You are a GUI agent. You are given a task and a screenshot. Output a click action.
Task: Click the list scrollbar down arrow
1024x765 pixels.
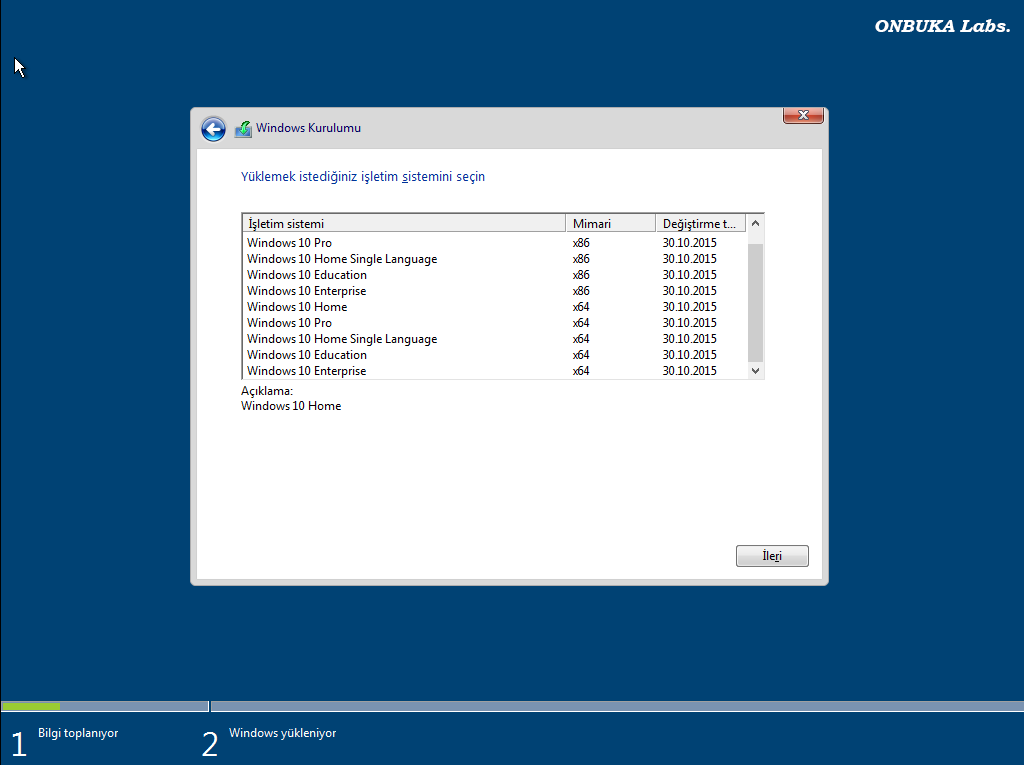point(756,370)
